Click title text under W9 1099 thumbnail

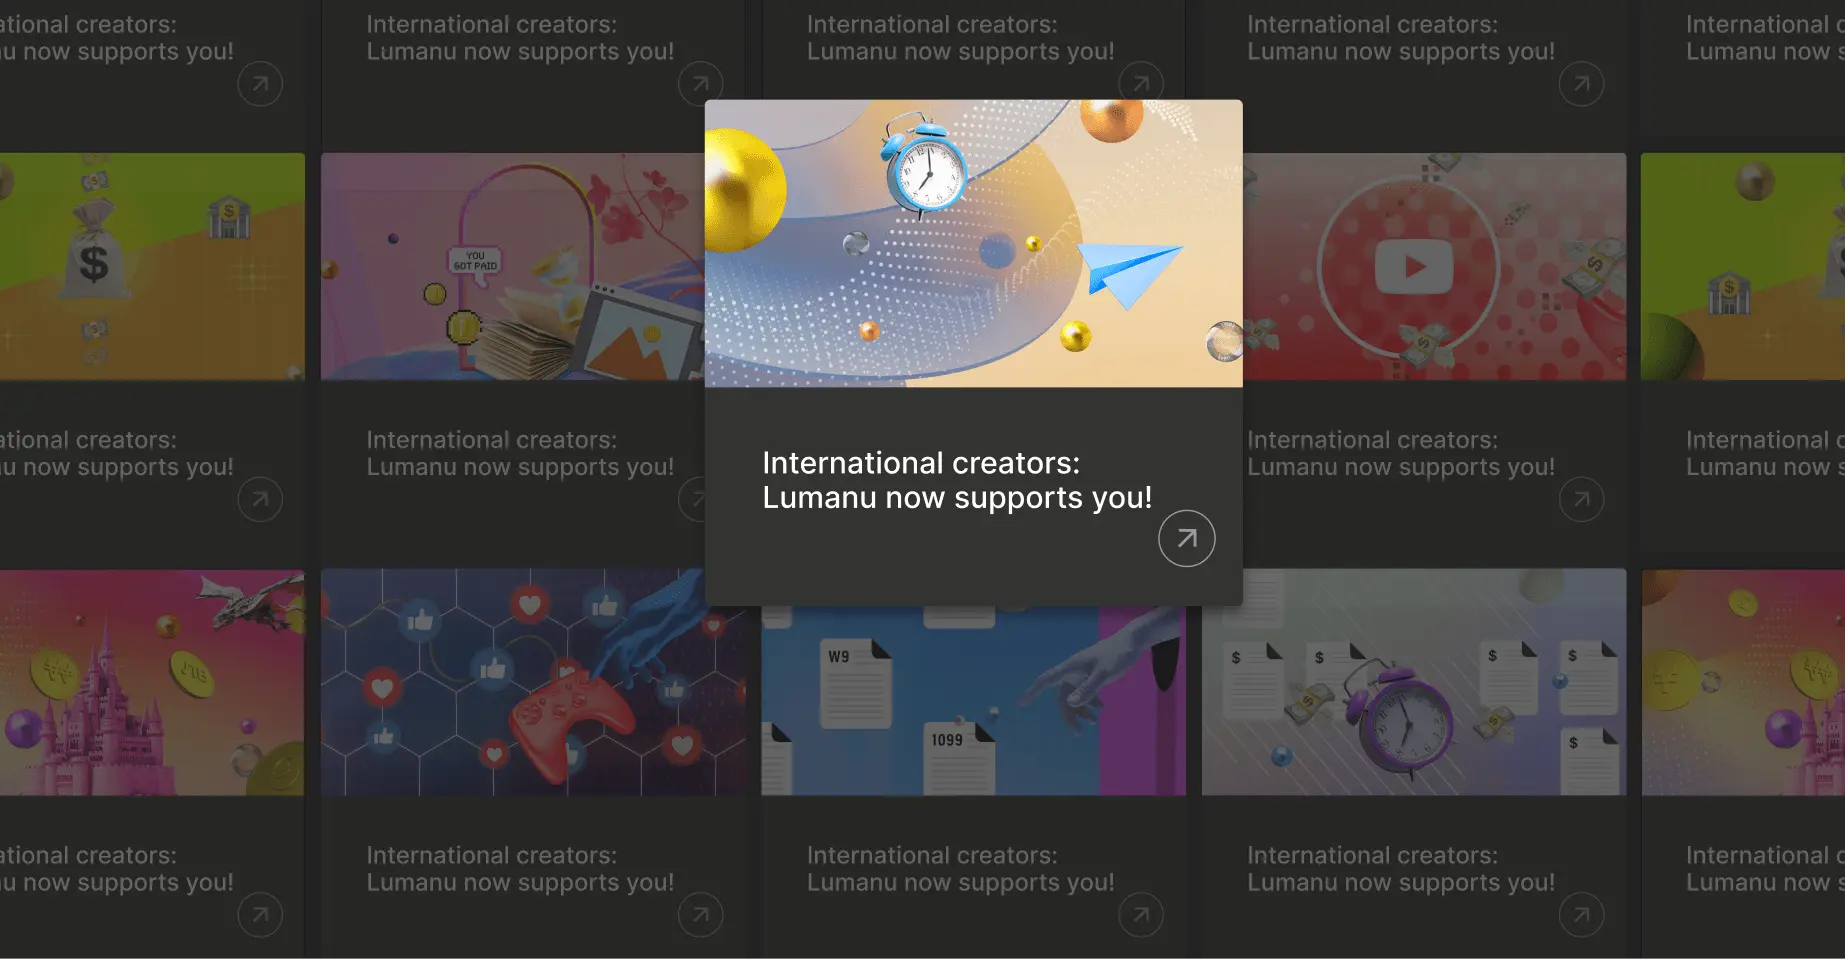pos(960,869)
